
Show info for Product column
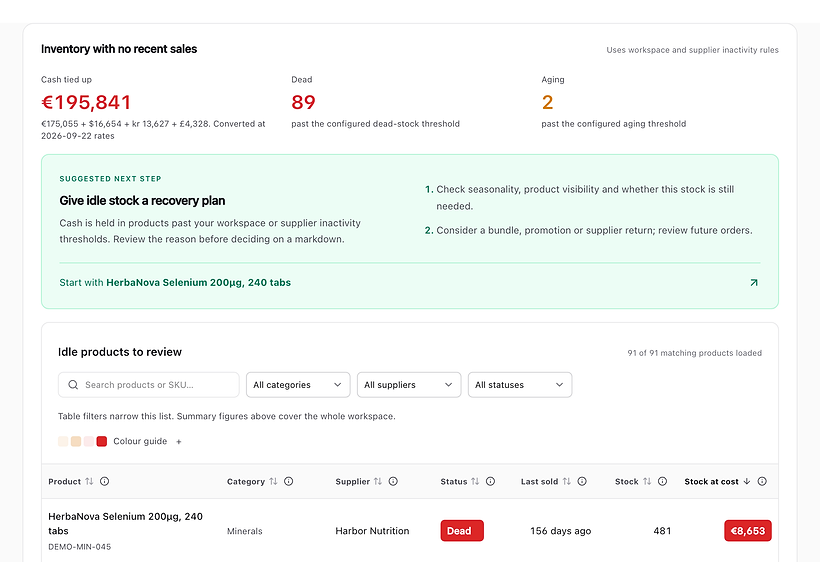click(105, 481)
